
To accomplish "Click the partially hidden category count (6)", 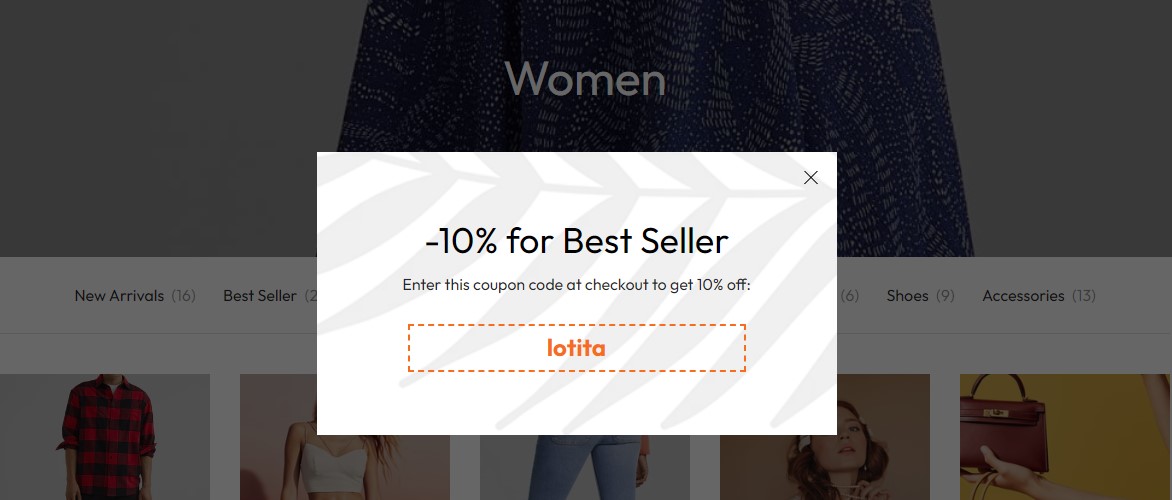I will click(x=850, y=296).
